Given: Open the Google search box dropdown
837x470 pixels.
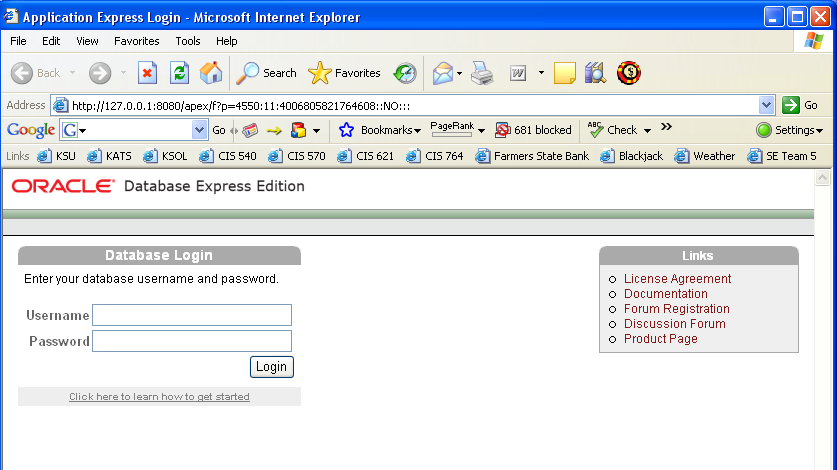Looking at the screenshot, I should click(199, 130).
